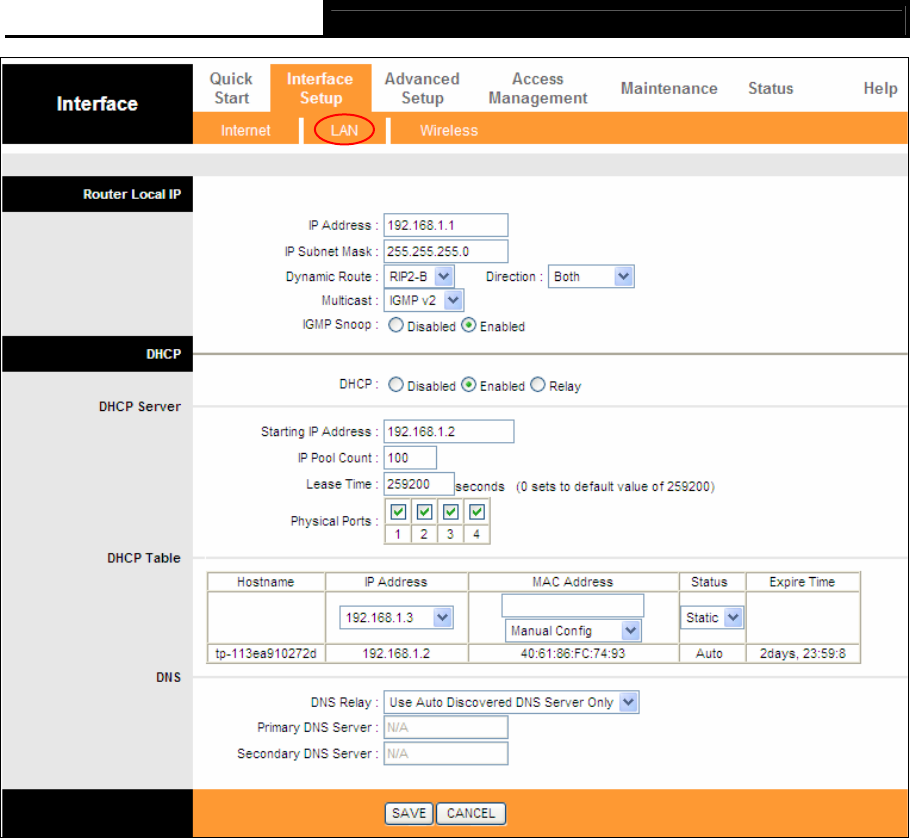Open the Access Management tab
Viewport: 910px width, 838px height.
click(537, 88)
